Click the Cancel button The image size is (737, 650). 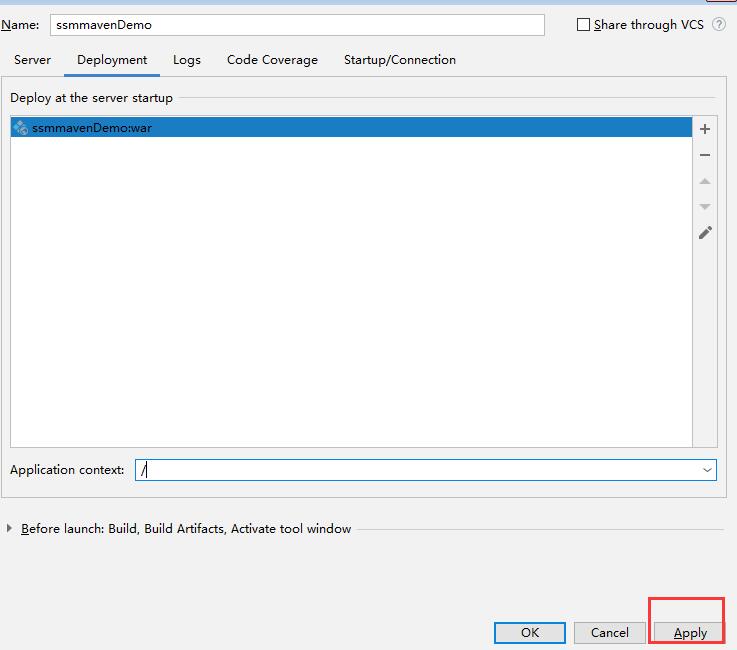point(609,632)
